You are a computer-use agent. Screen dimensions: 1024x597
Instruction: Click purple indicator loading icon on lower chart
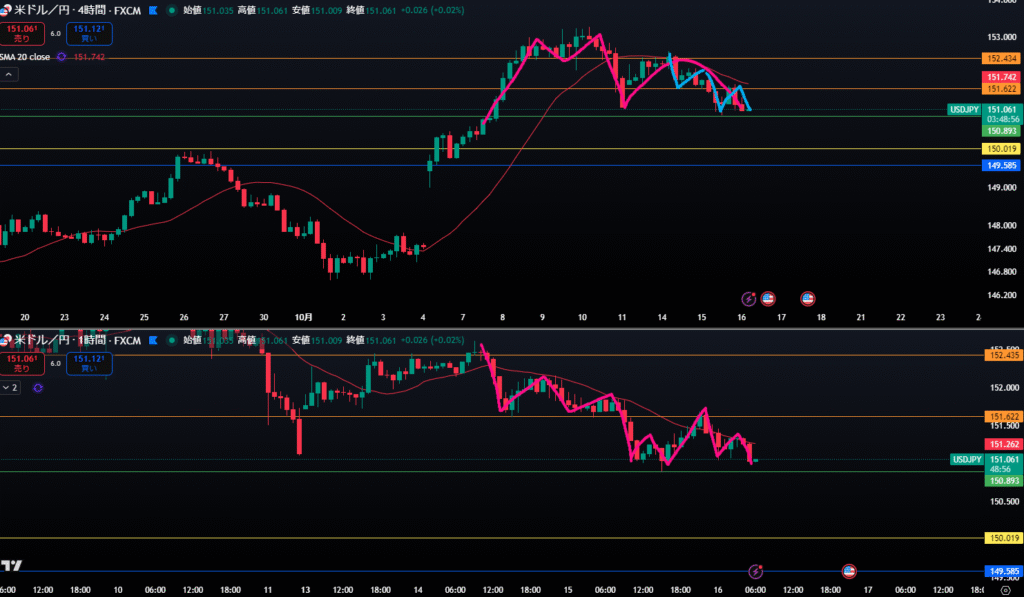(x=38, y=387)
